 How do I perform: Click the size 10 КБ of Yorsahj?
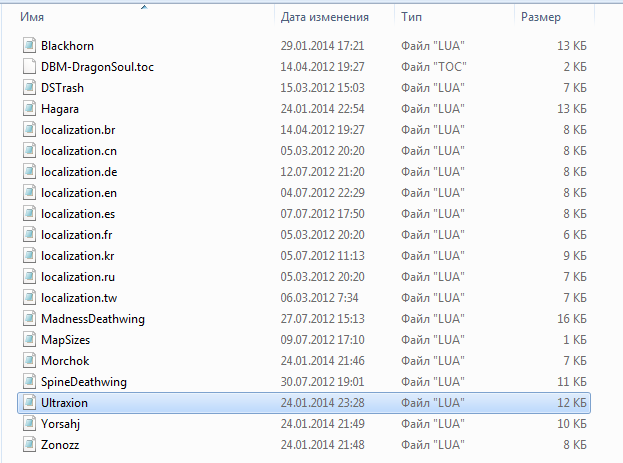tap(572, 424)
